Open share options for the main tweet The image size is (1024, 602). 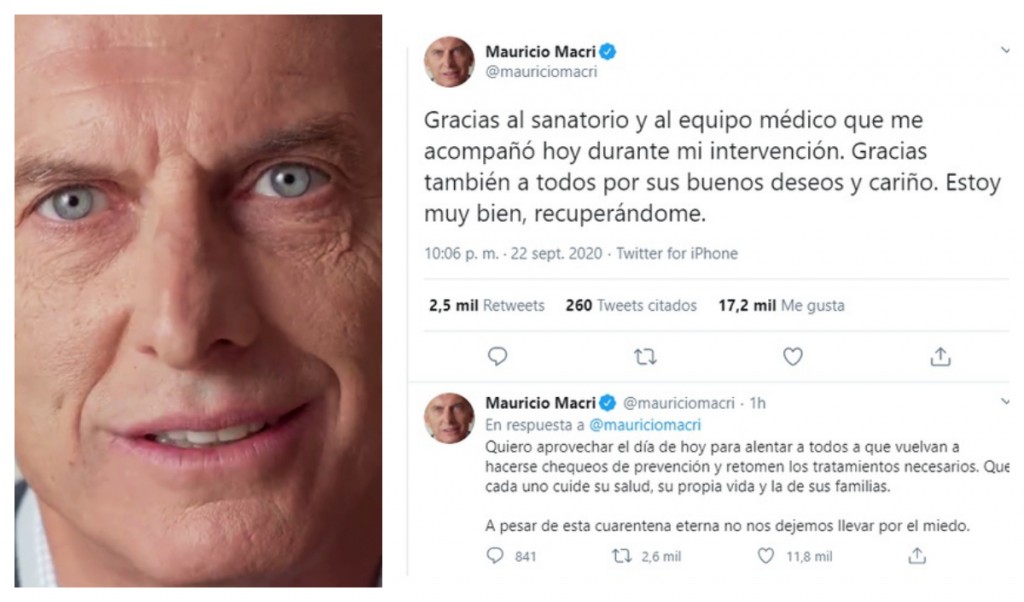pyautogui.click(x=940, y=356)
